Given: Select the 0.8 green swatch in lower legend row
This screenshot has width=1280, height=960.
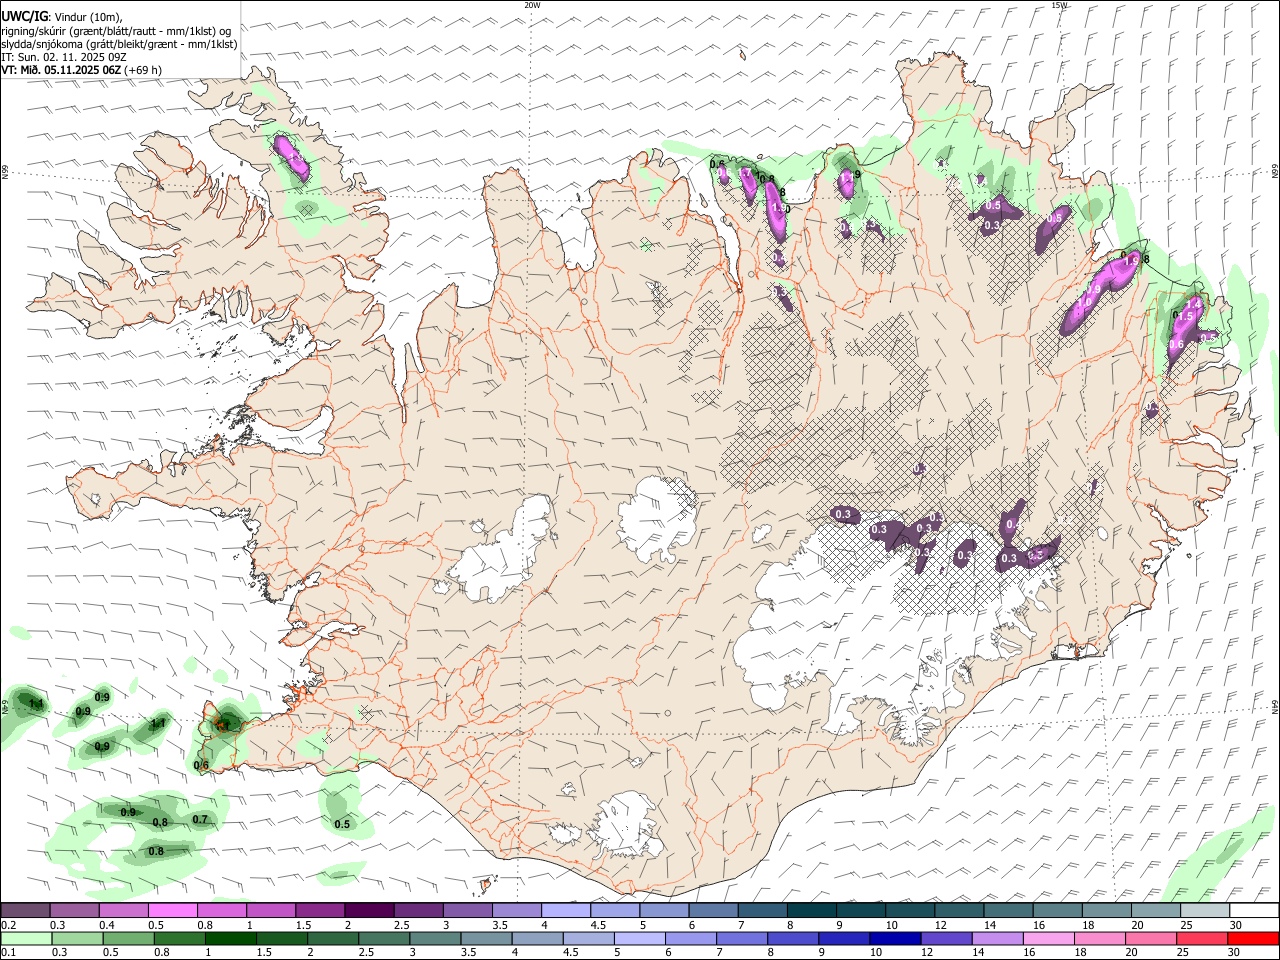Looking at the screenshot, I should (179, 939).
